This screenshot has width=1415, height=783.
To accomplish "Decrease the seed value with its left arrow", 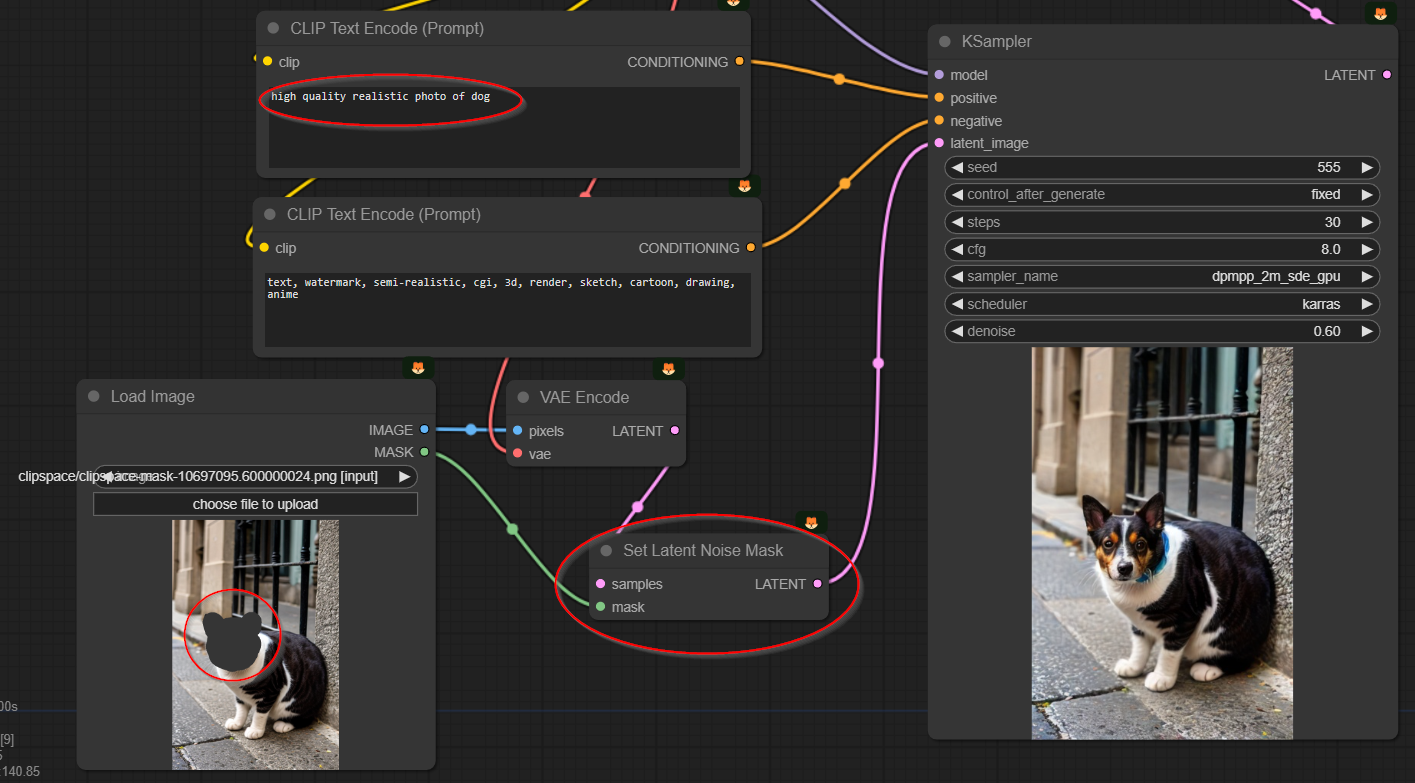I will pos(956,168).
